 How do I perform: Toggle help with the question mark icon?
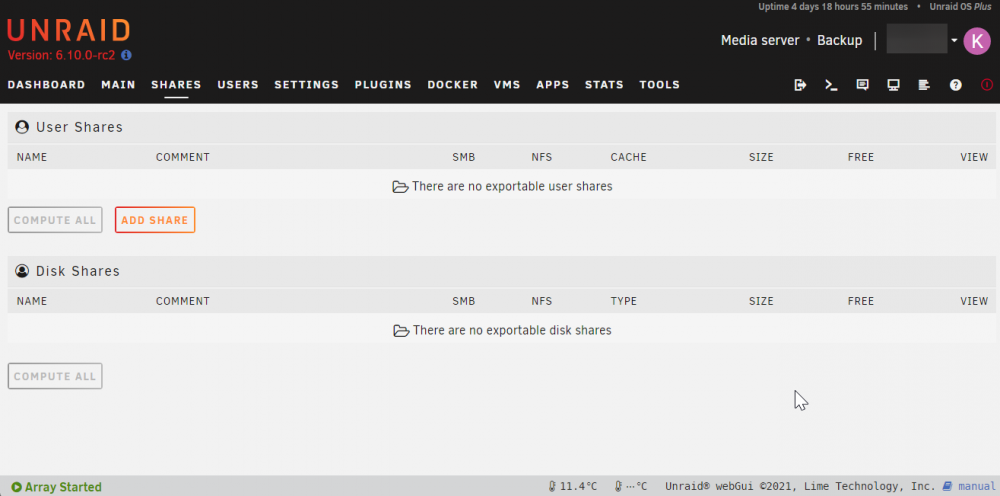pos(955,85)
